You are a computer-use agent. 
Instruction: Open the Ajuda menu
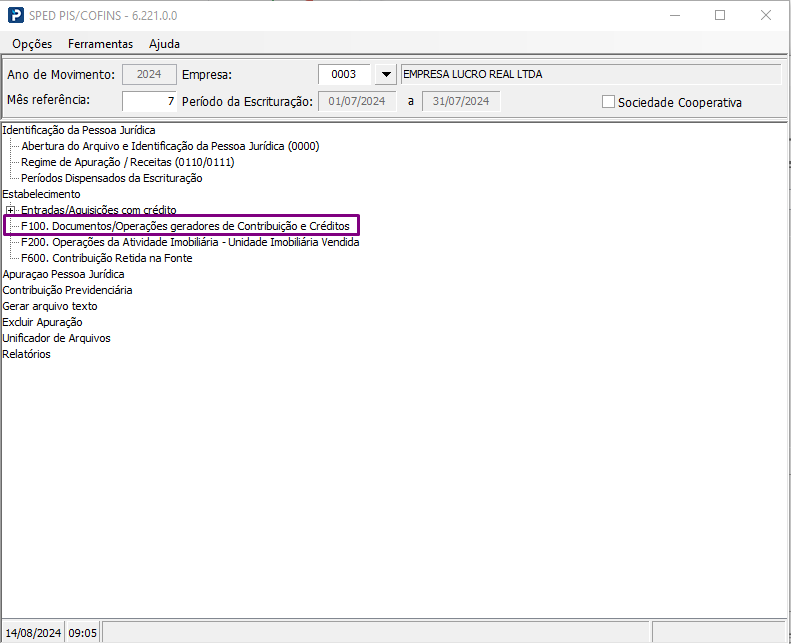click(x=164, y=44)
